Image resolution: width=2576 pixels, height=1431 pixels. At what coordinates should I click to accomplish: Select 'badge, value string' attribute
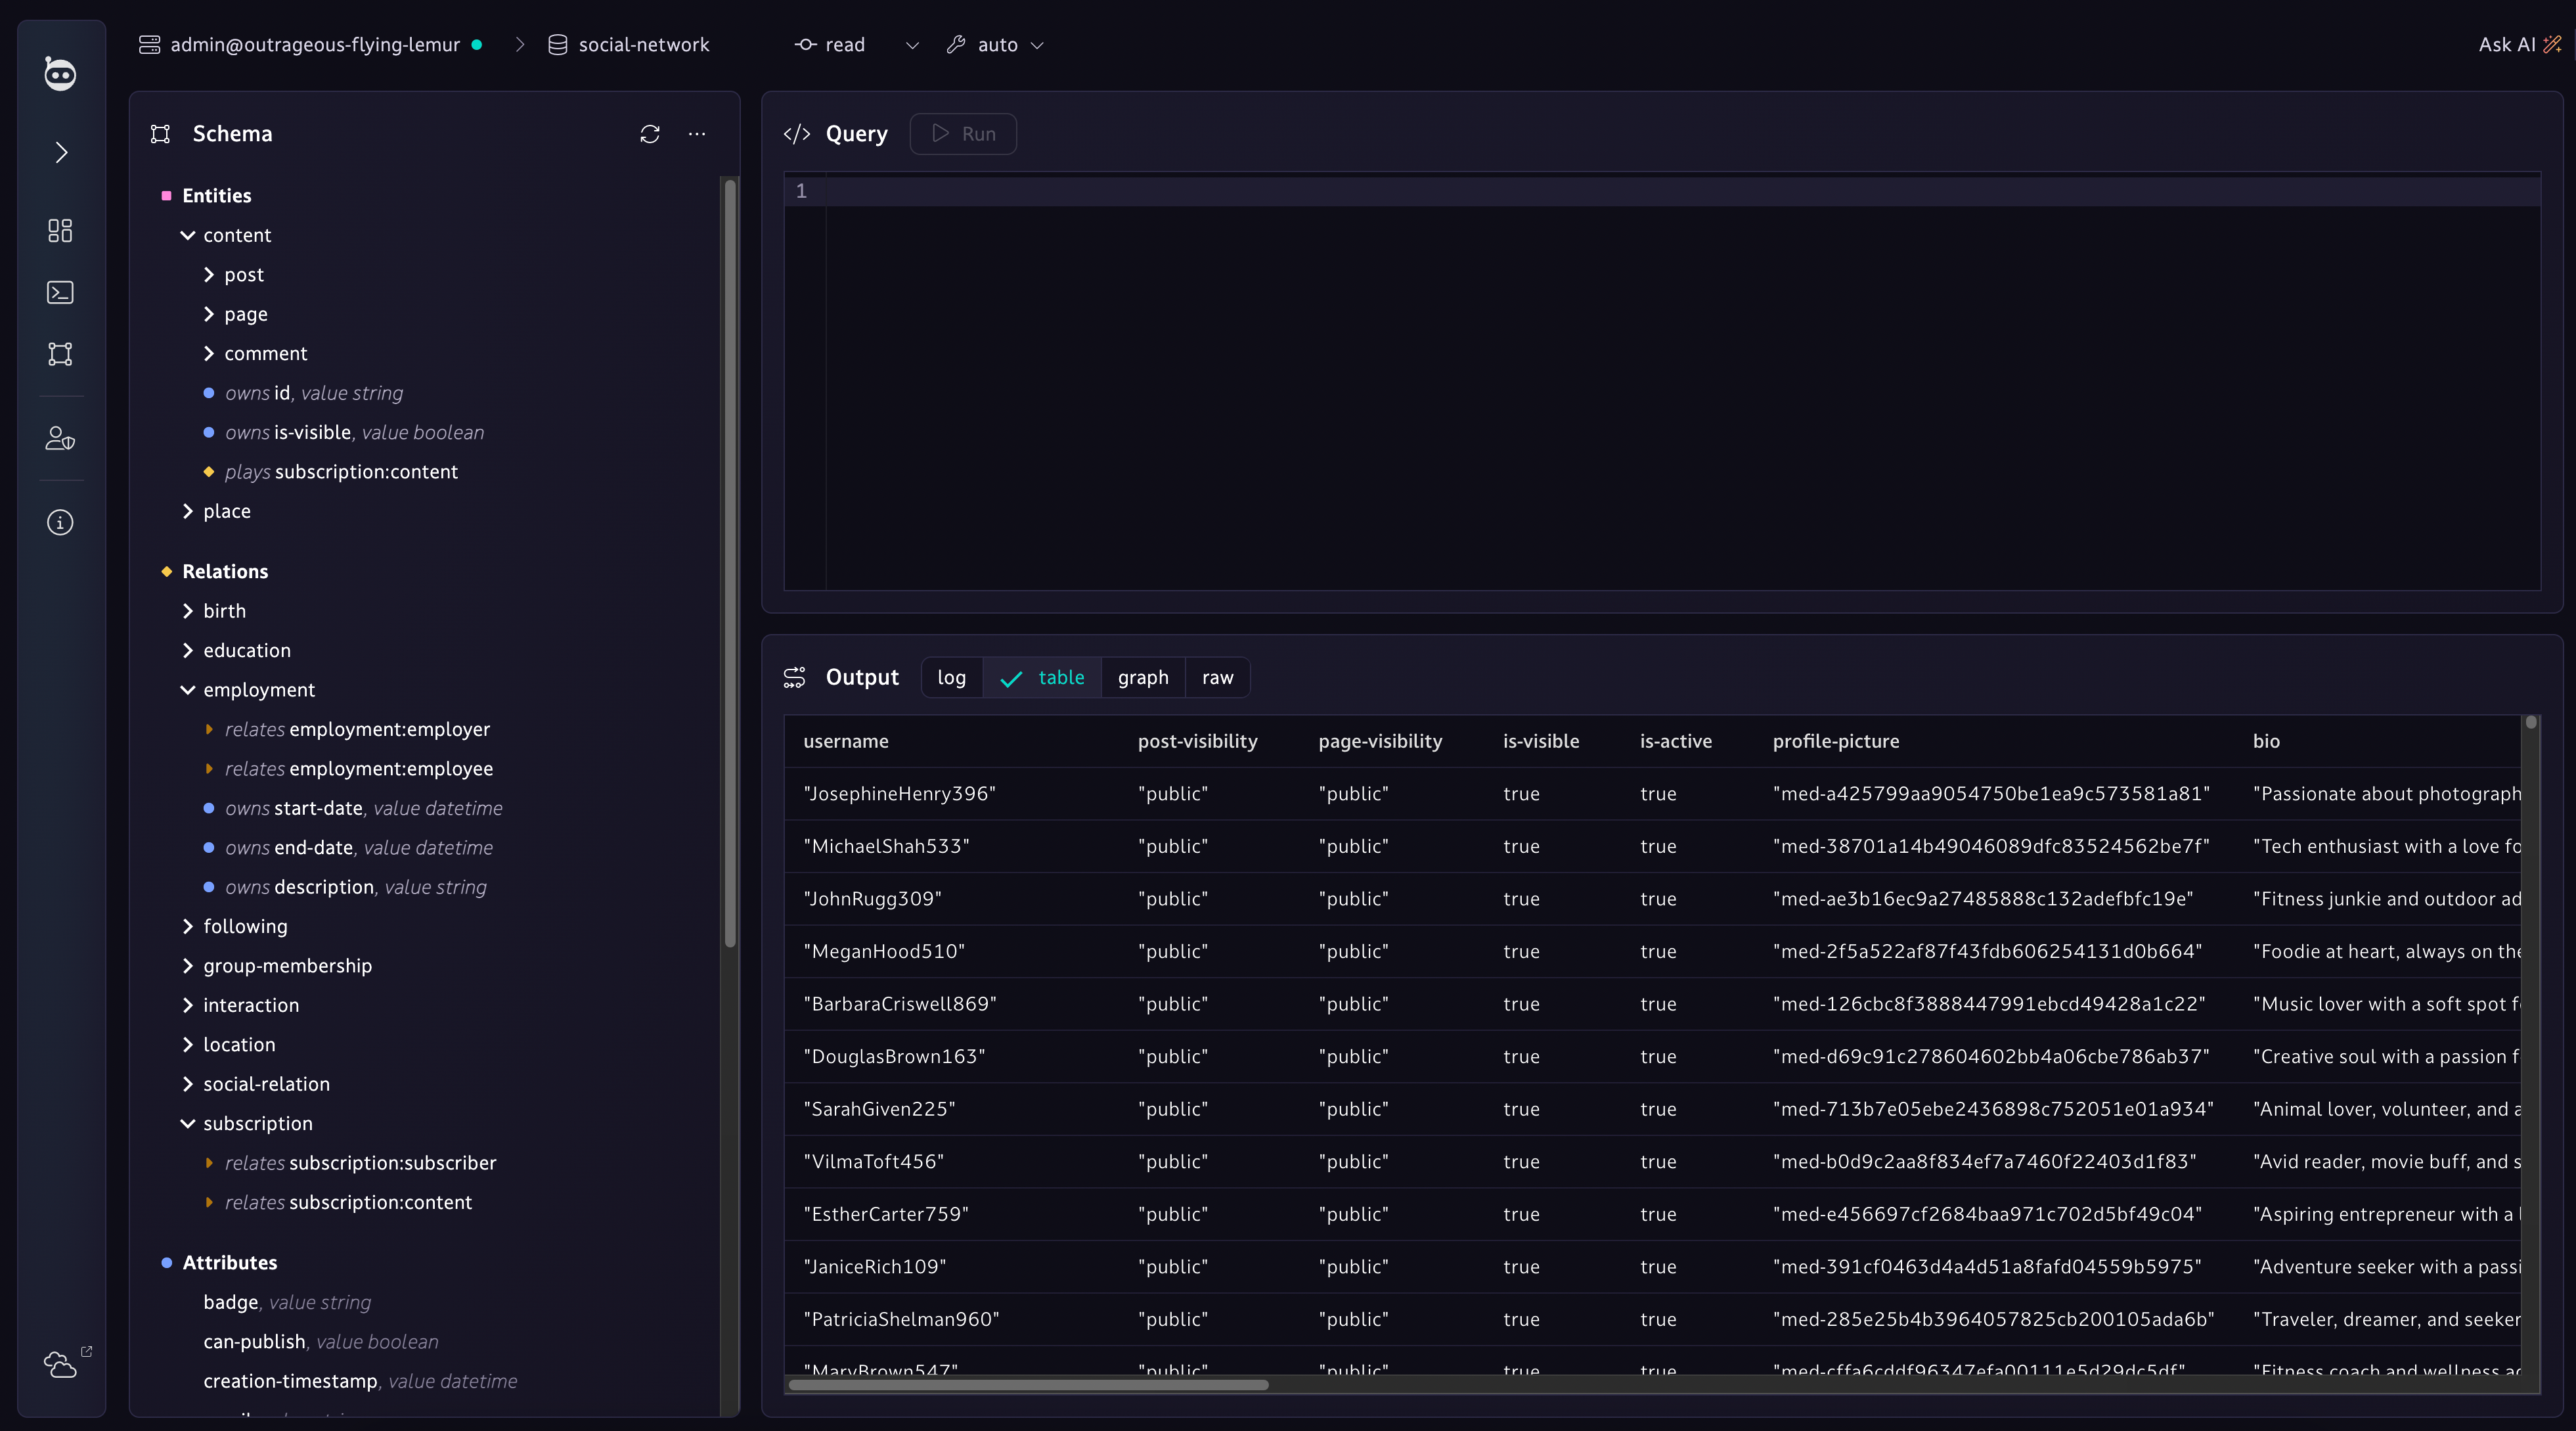[287, 1302]
